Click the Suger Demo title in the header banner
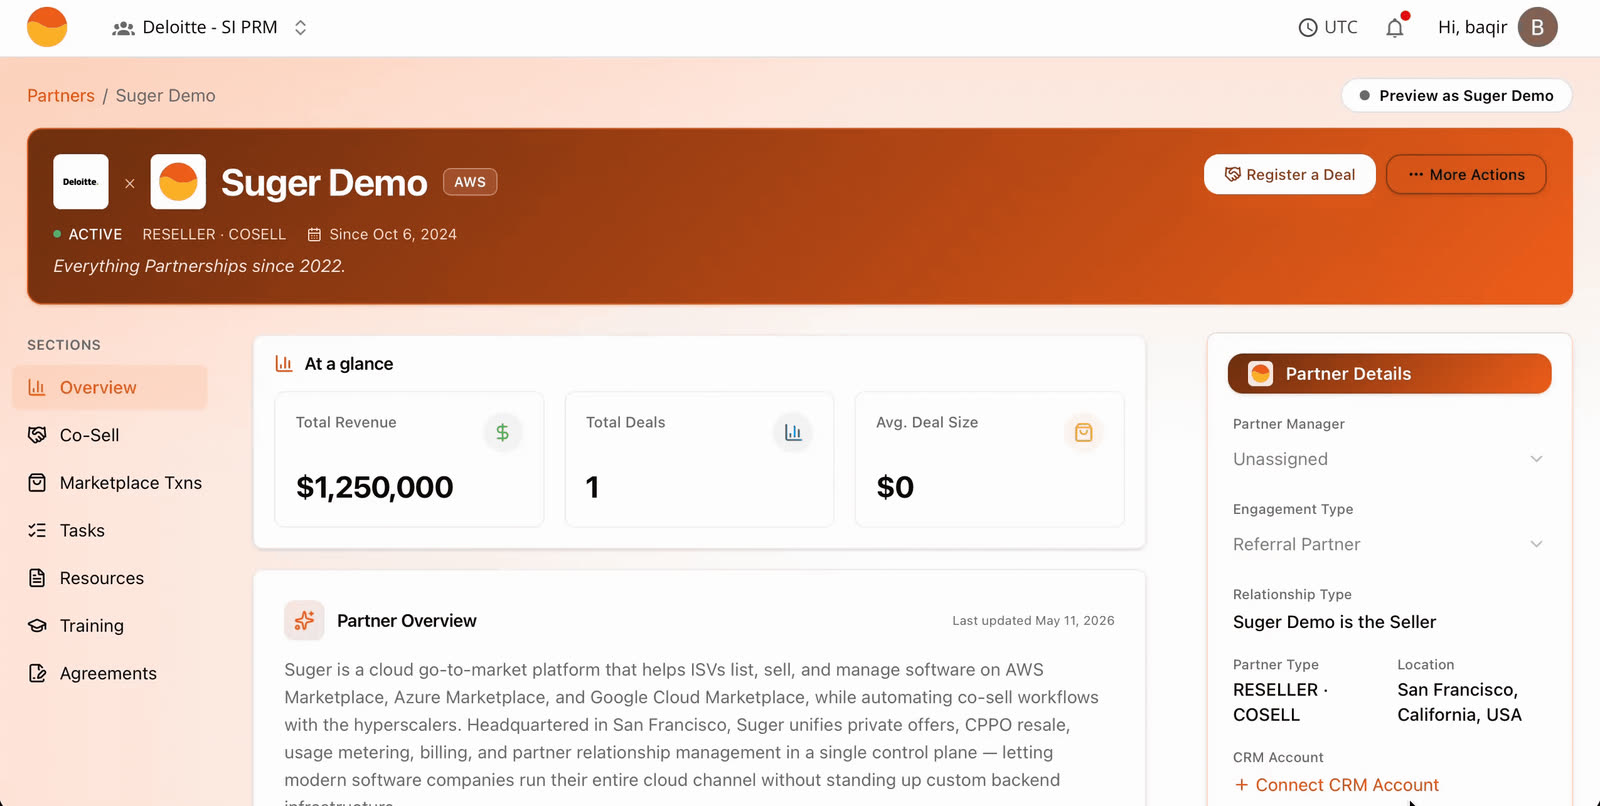The width and height of the screenshot is (1600, 806). pyautogui.click(x=324, y=183)
